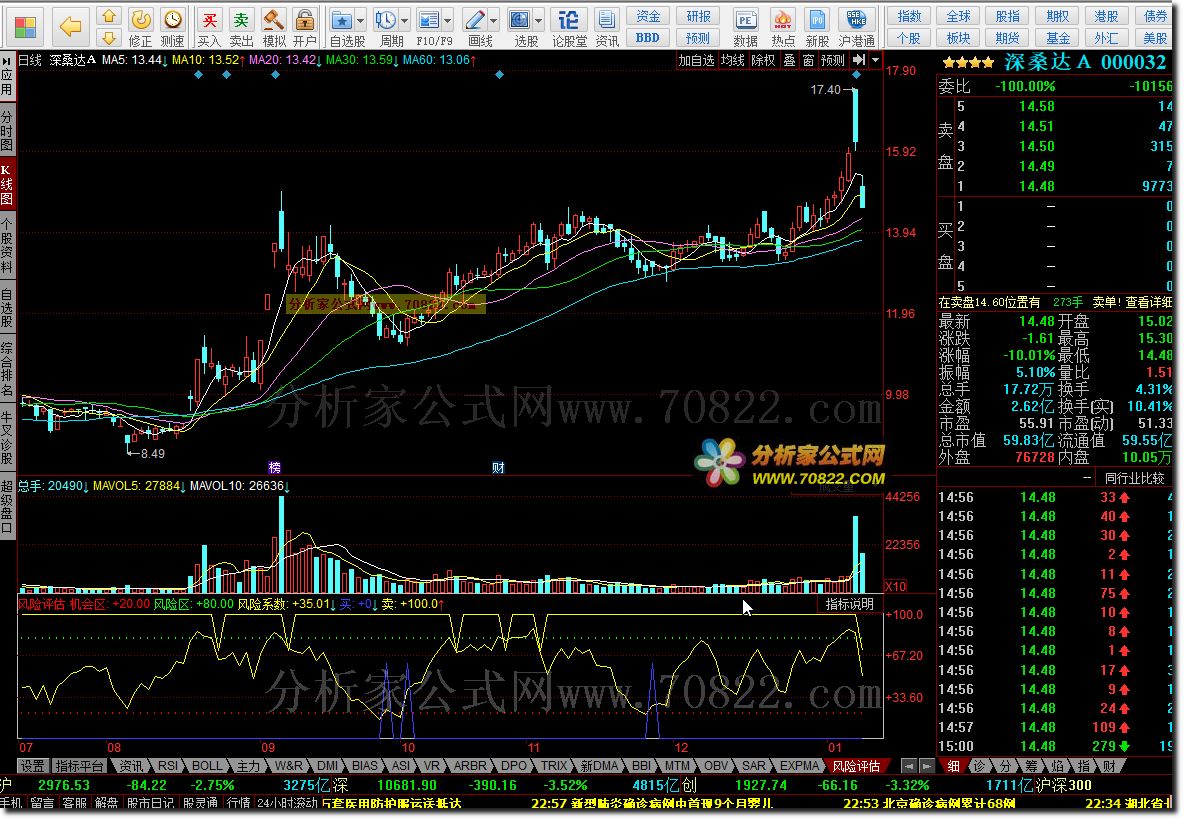Toggle chart 预测 forecast button

tap(833, 60)
